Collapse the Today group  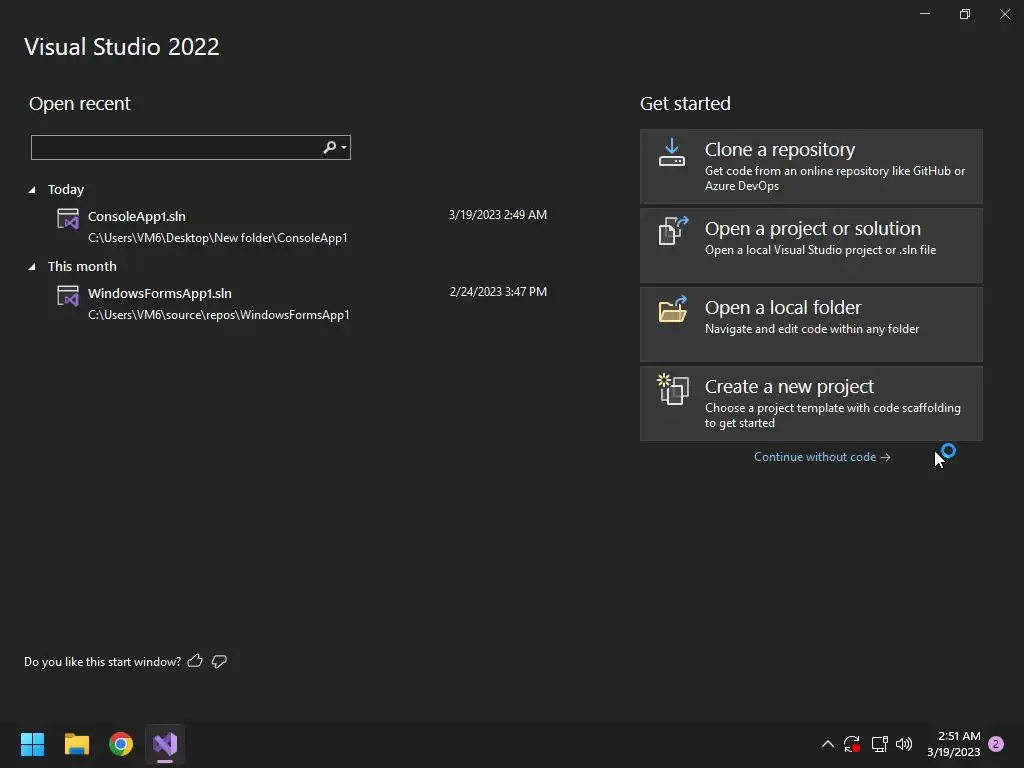(32, 190)
